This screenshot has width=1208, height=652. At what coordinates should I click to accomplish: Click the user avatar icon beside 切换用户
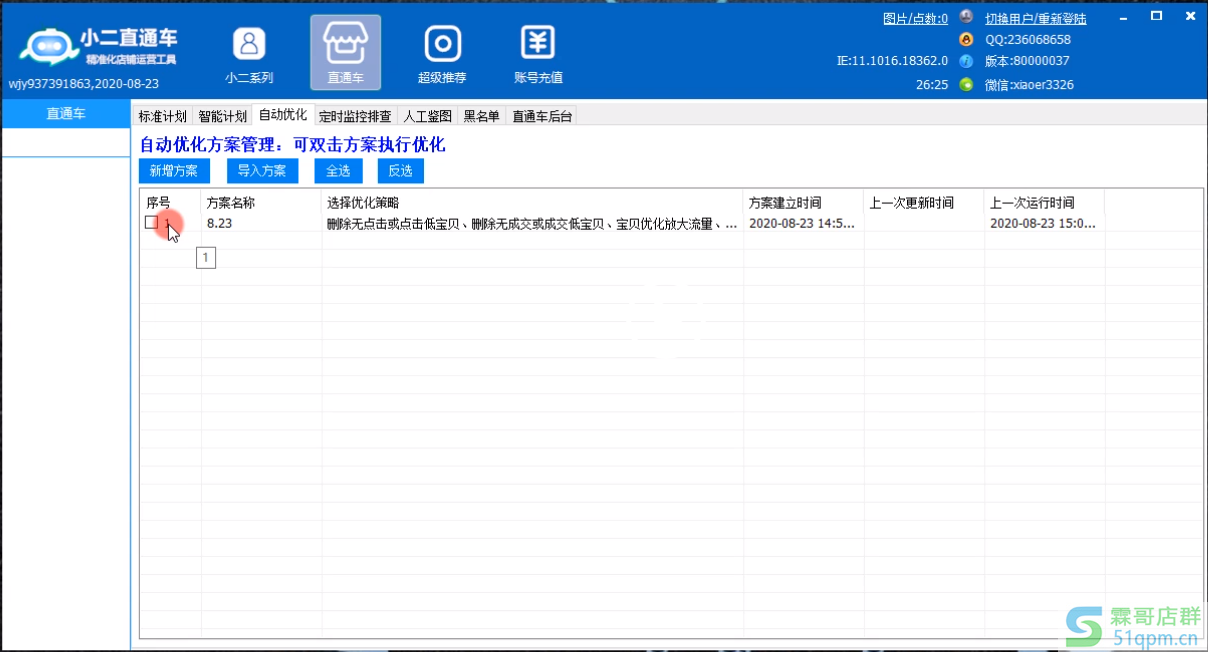tap(966, 18)
